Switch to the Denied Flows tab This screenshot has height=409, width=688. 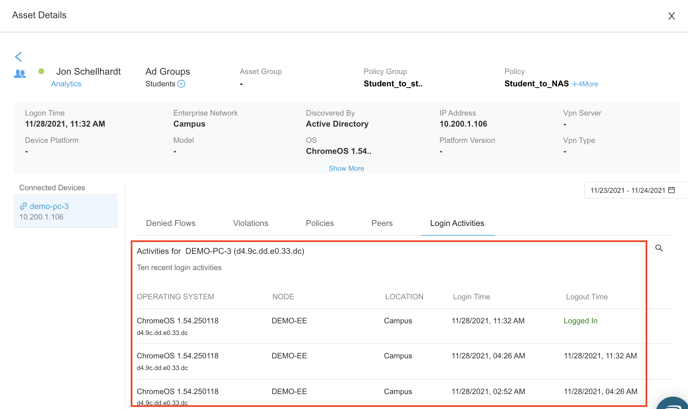[171, 223]
